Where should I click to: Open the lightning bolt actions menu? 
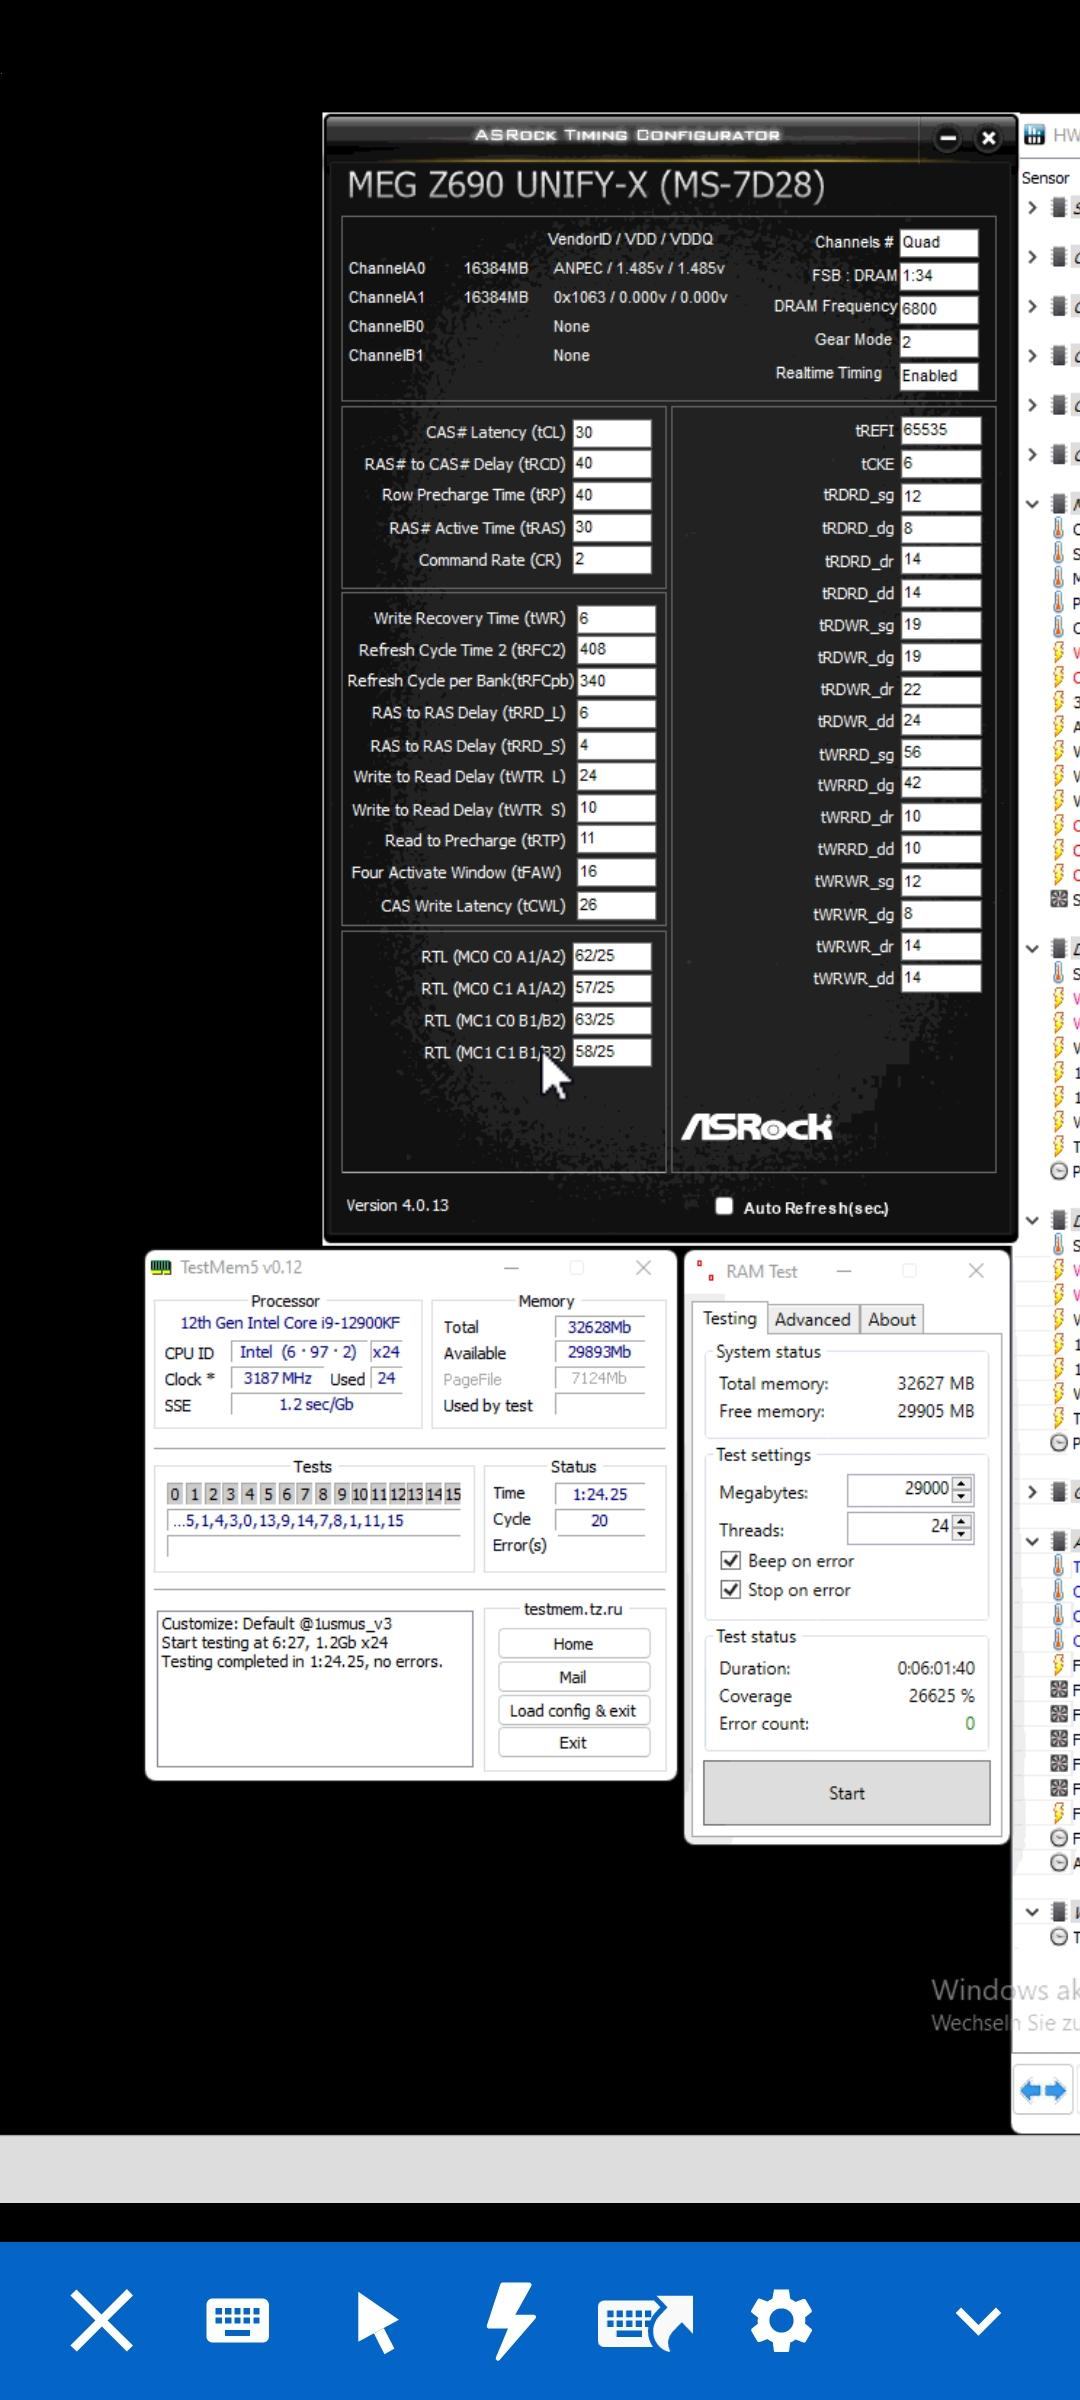511,2320
